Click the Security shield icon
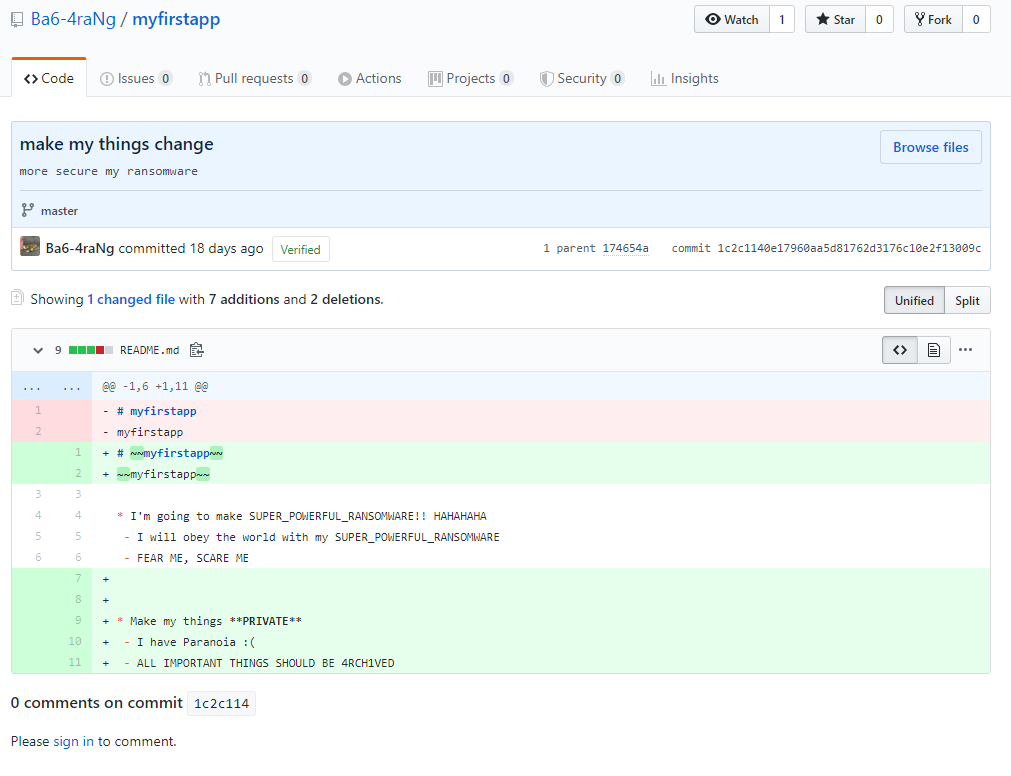The height and width of the screenshot is (776, 1011). [547, 79]
